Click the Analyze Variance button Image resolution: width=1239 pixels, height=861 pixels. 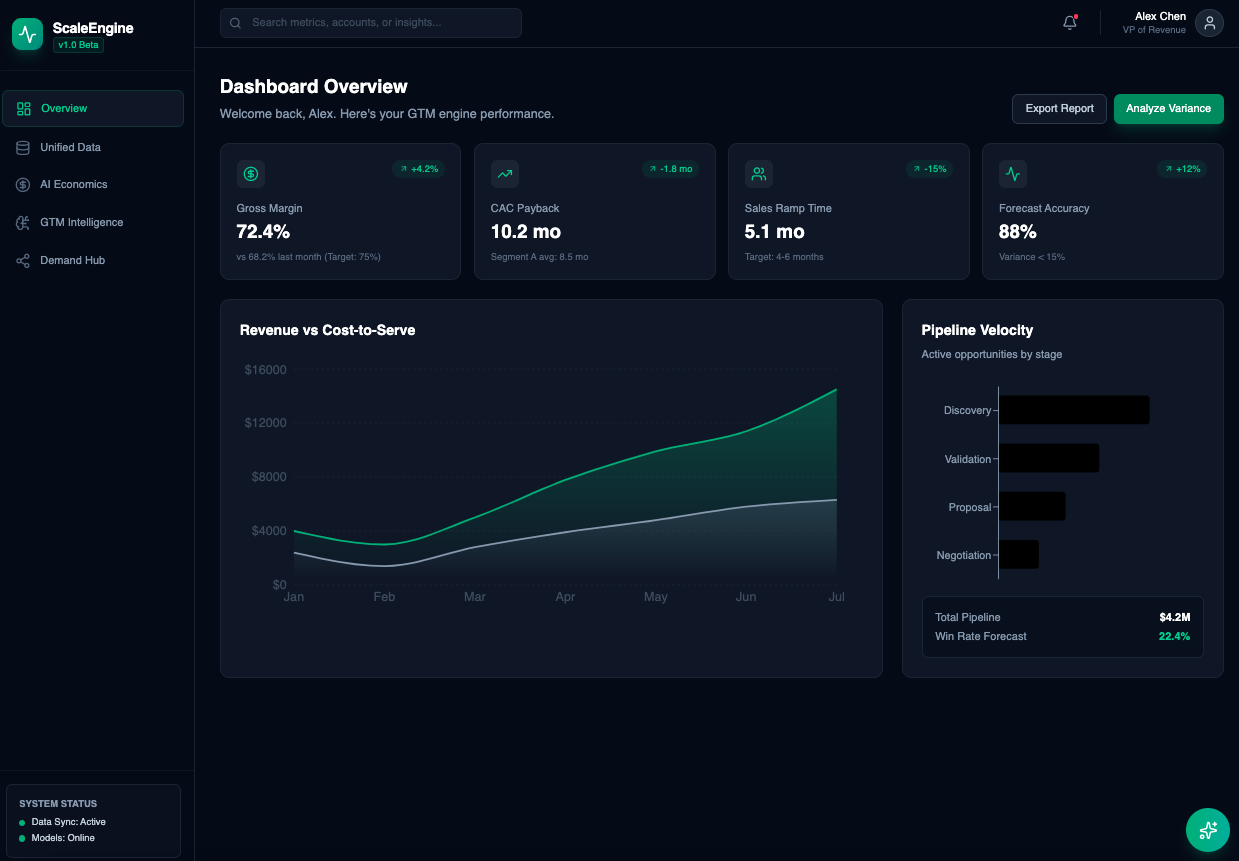1168,109
